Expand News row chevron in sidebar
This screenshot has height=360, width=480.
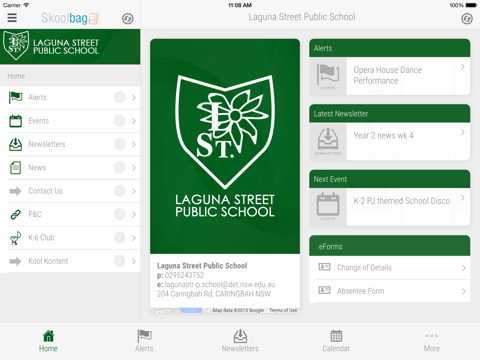pyautogui.click(x=134, y=168)
